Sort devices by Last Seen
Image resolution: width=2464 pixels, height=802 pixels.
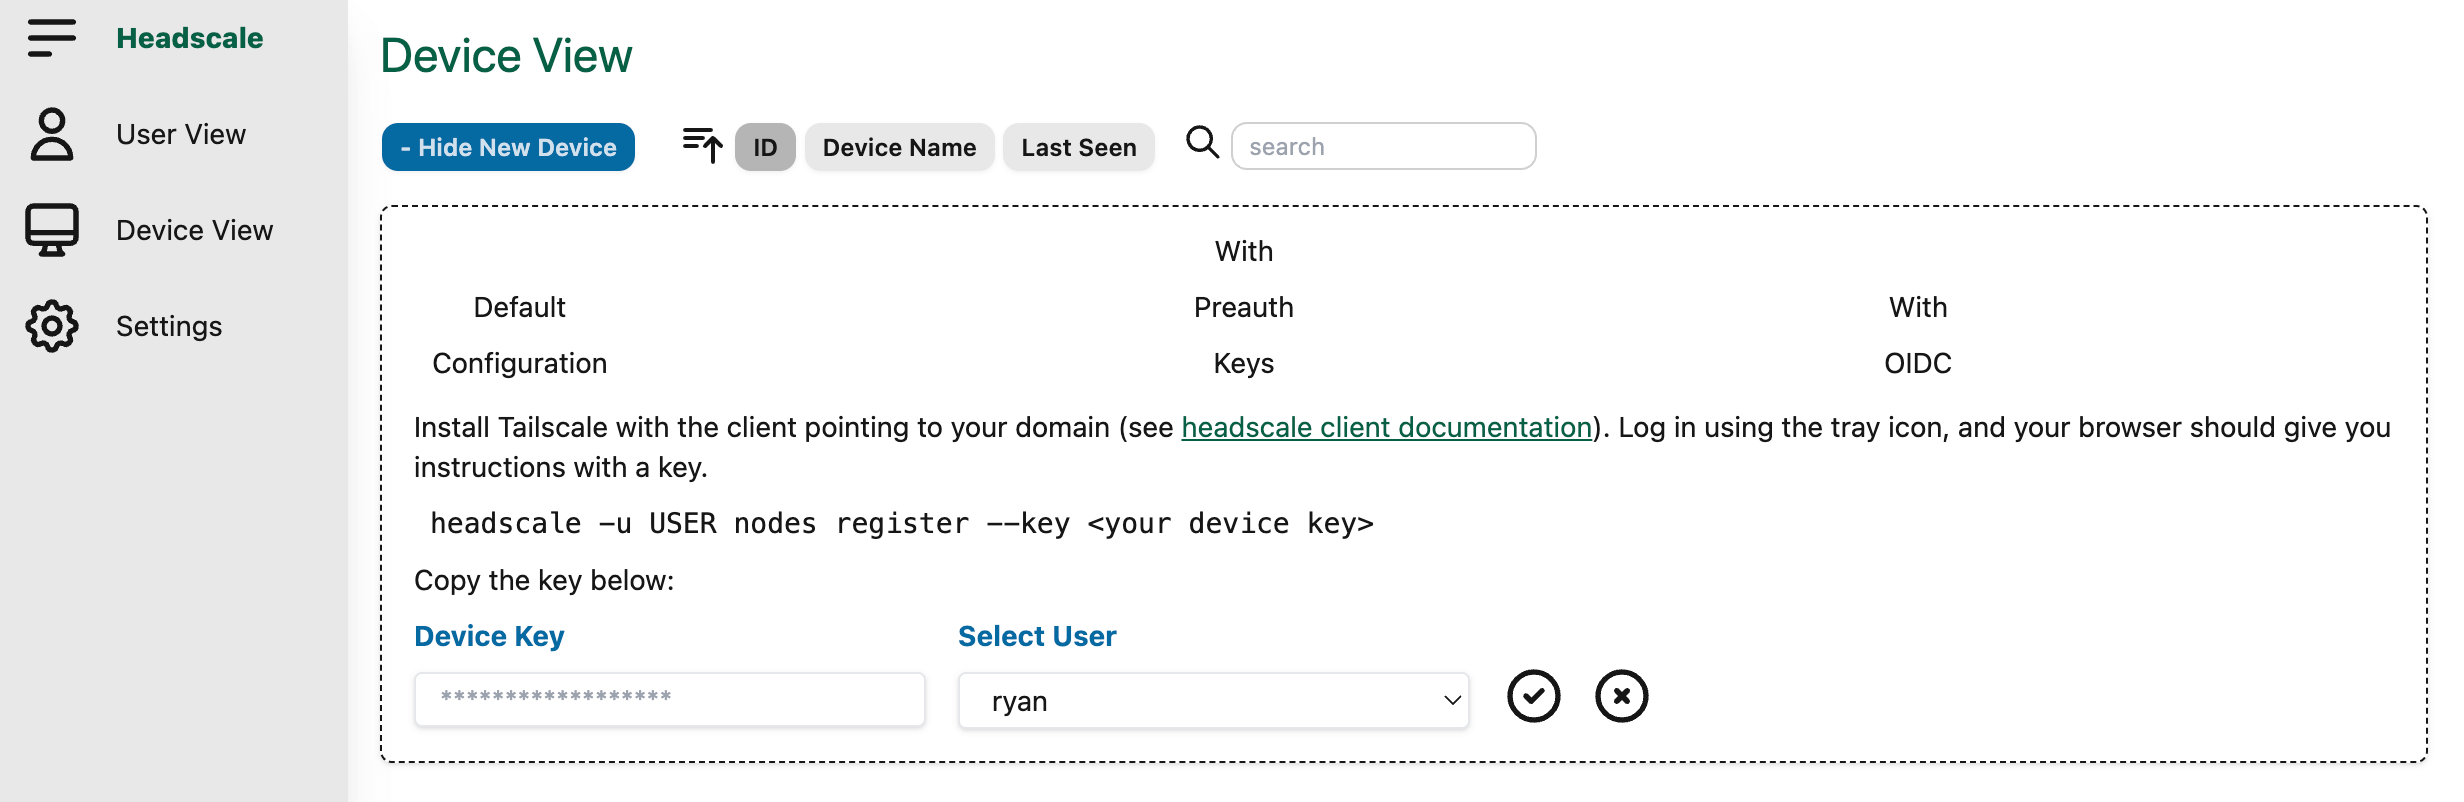[1078, 147]
